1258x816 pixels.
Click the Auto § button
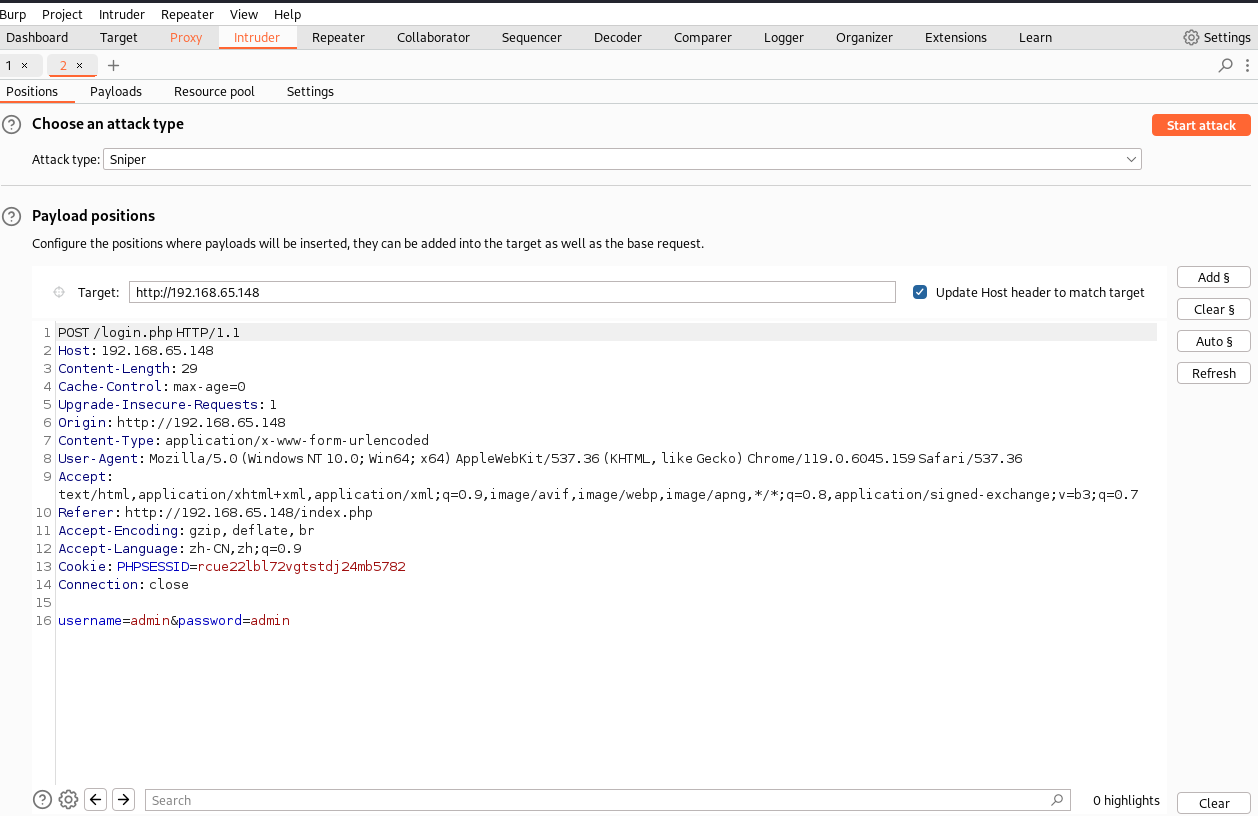pos(1213,341)
